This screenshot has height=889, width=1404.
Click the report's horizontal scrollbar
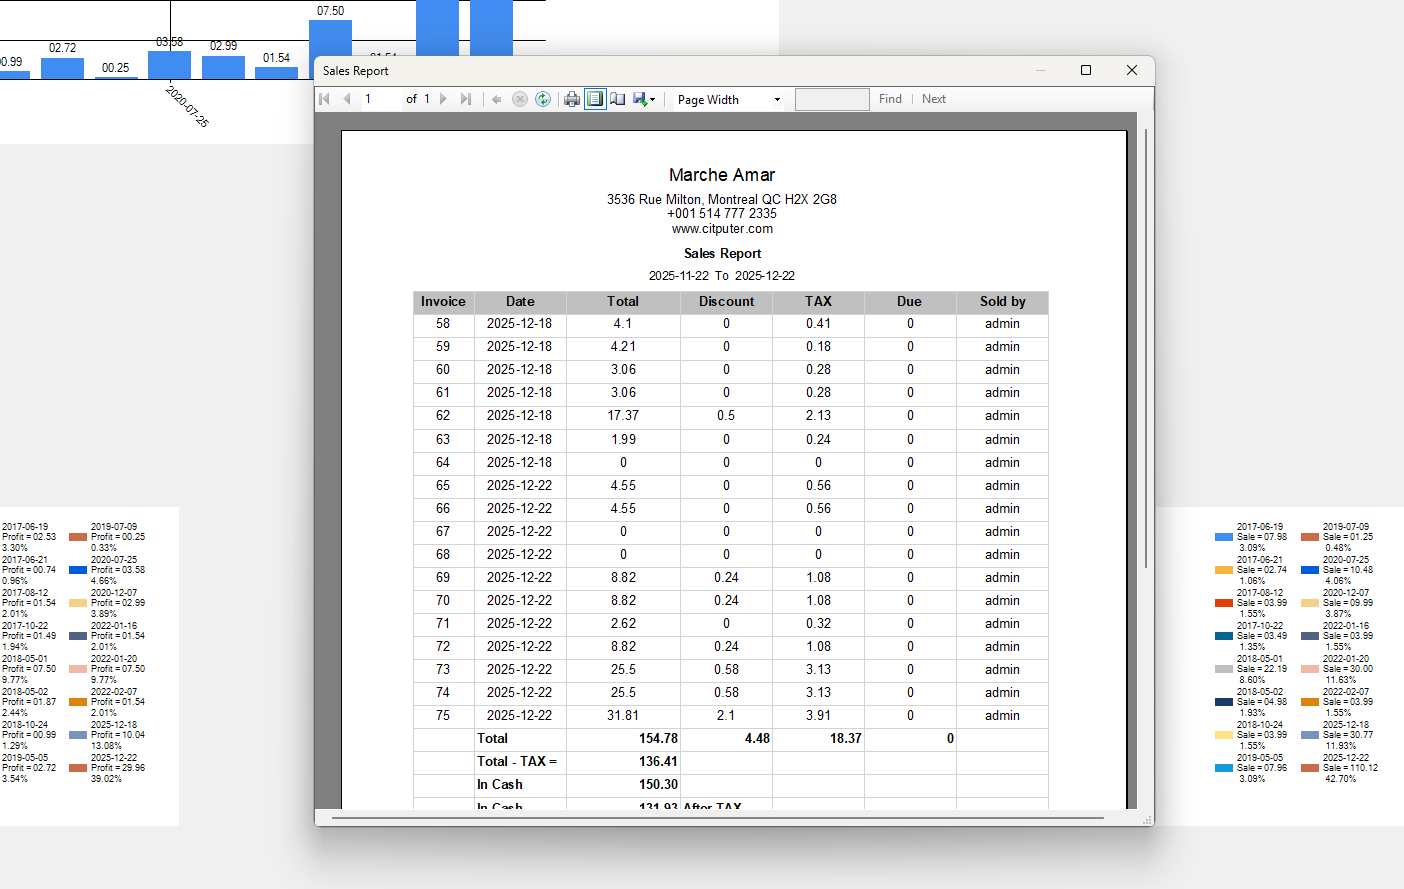pos(717,818)
